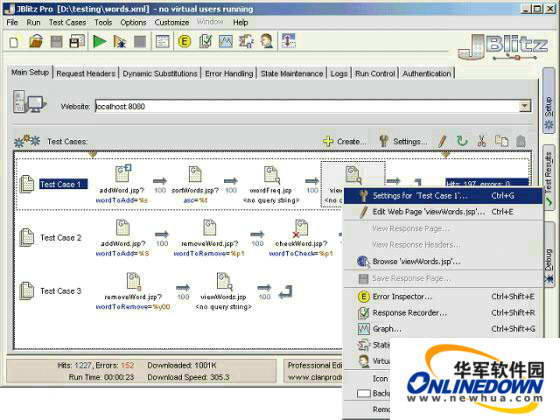Screen dimensions: 560x420
Task: Switch to the Run Control tab
Action: [375, 74]
